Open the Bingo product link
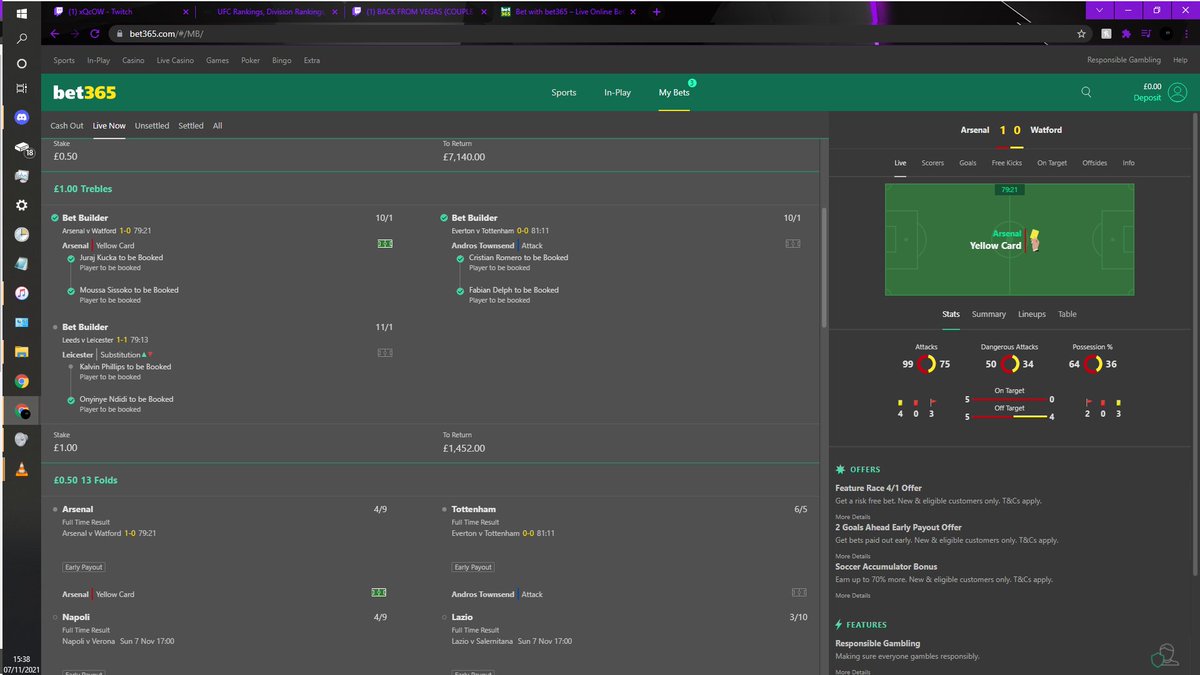The height and width of the screenshot is (675, 1200). (281, 60)
